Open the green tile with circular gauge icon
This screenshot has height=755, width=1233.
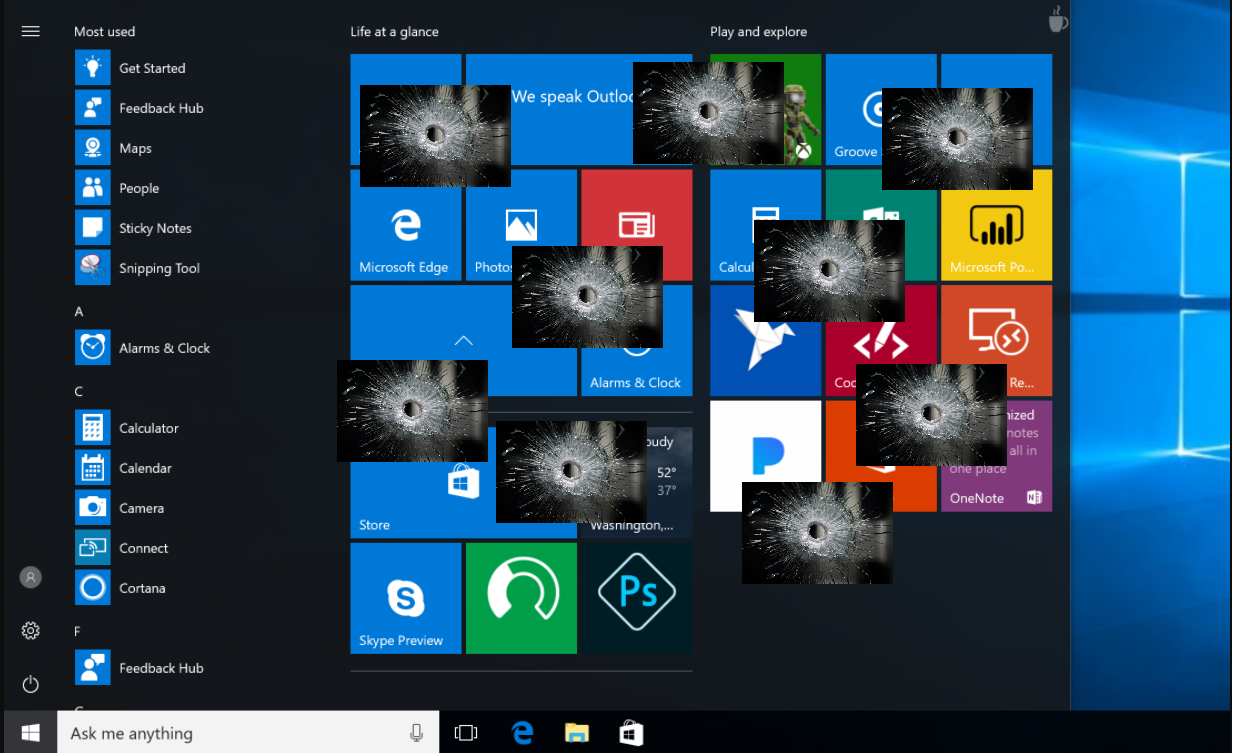[x=521, y=598]
